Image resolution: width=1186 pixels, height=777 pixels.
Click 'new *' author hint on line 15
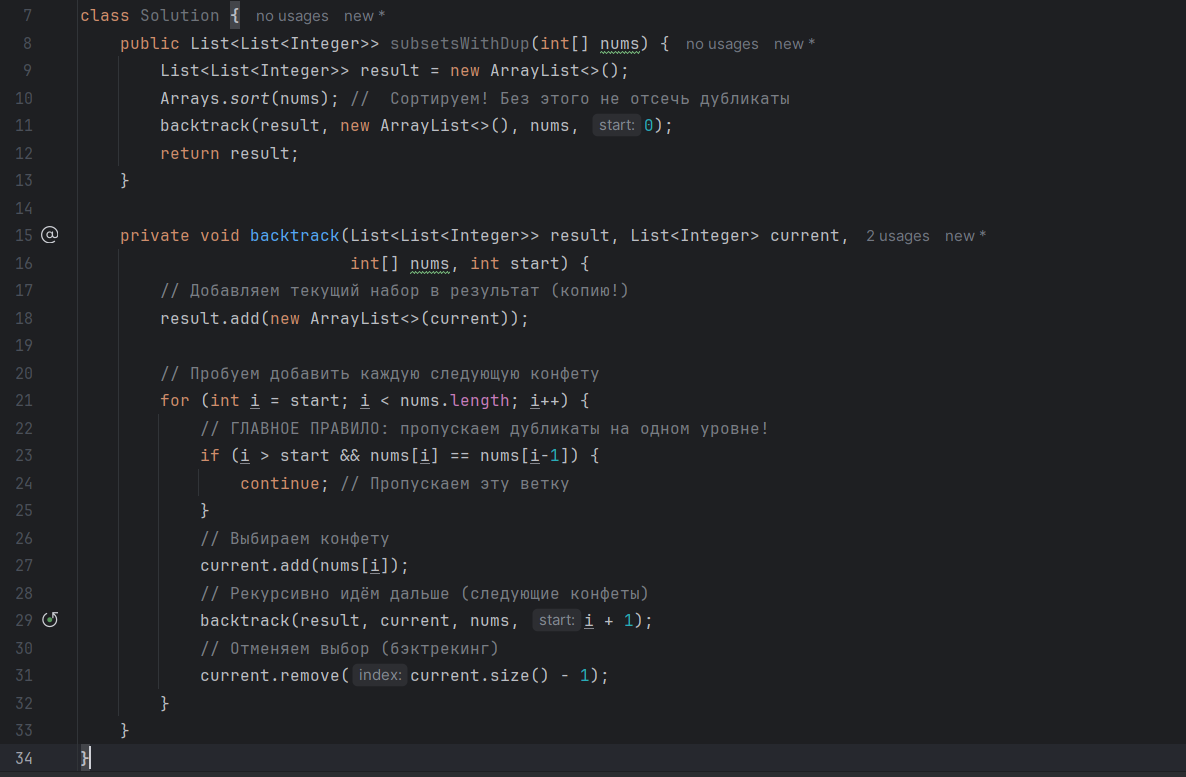pos(965,236)
